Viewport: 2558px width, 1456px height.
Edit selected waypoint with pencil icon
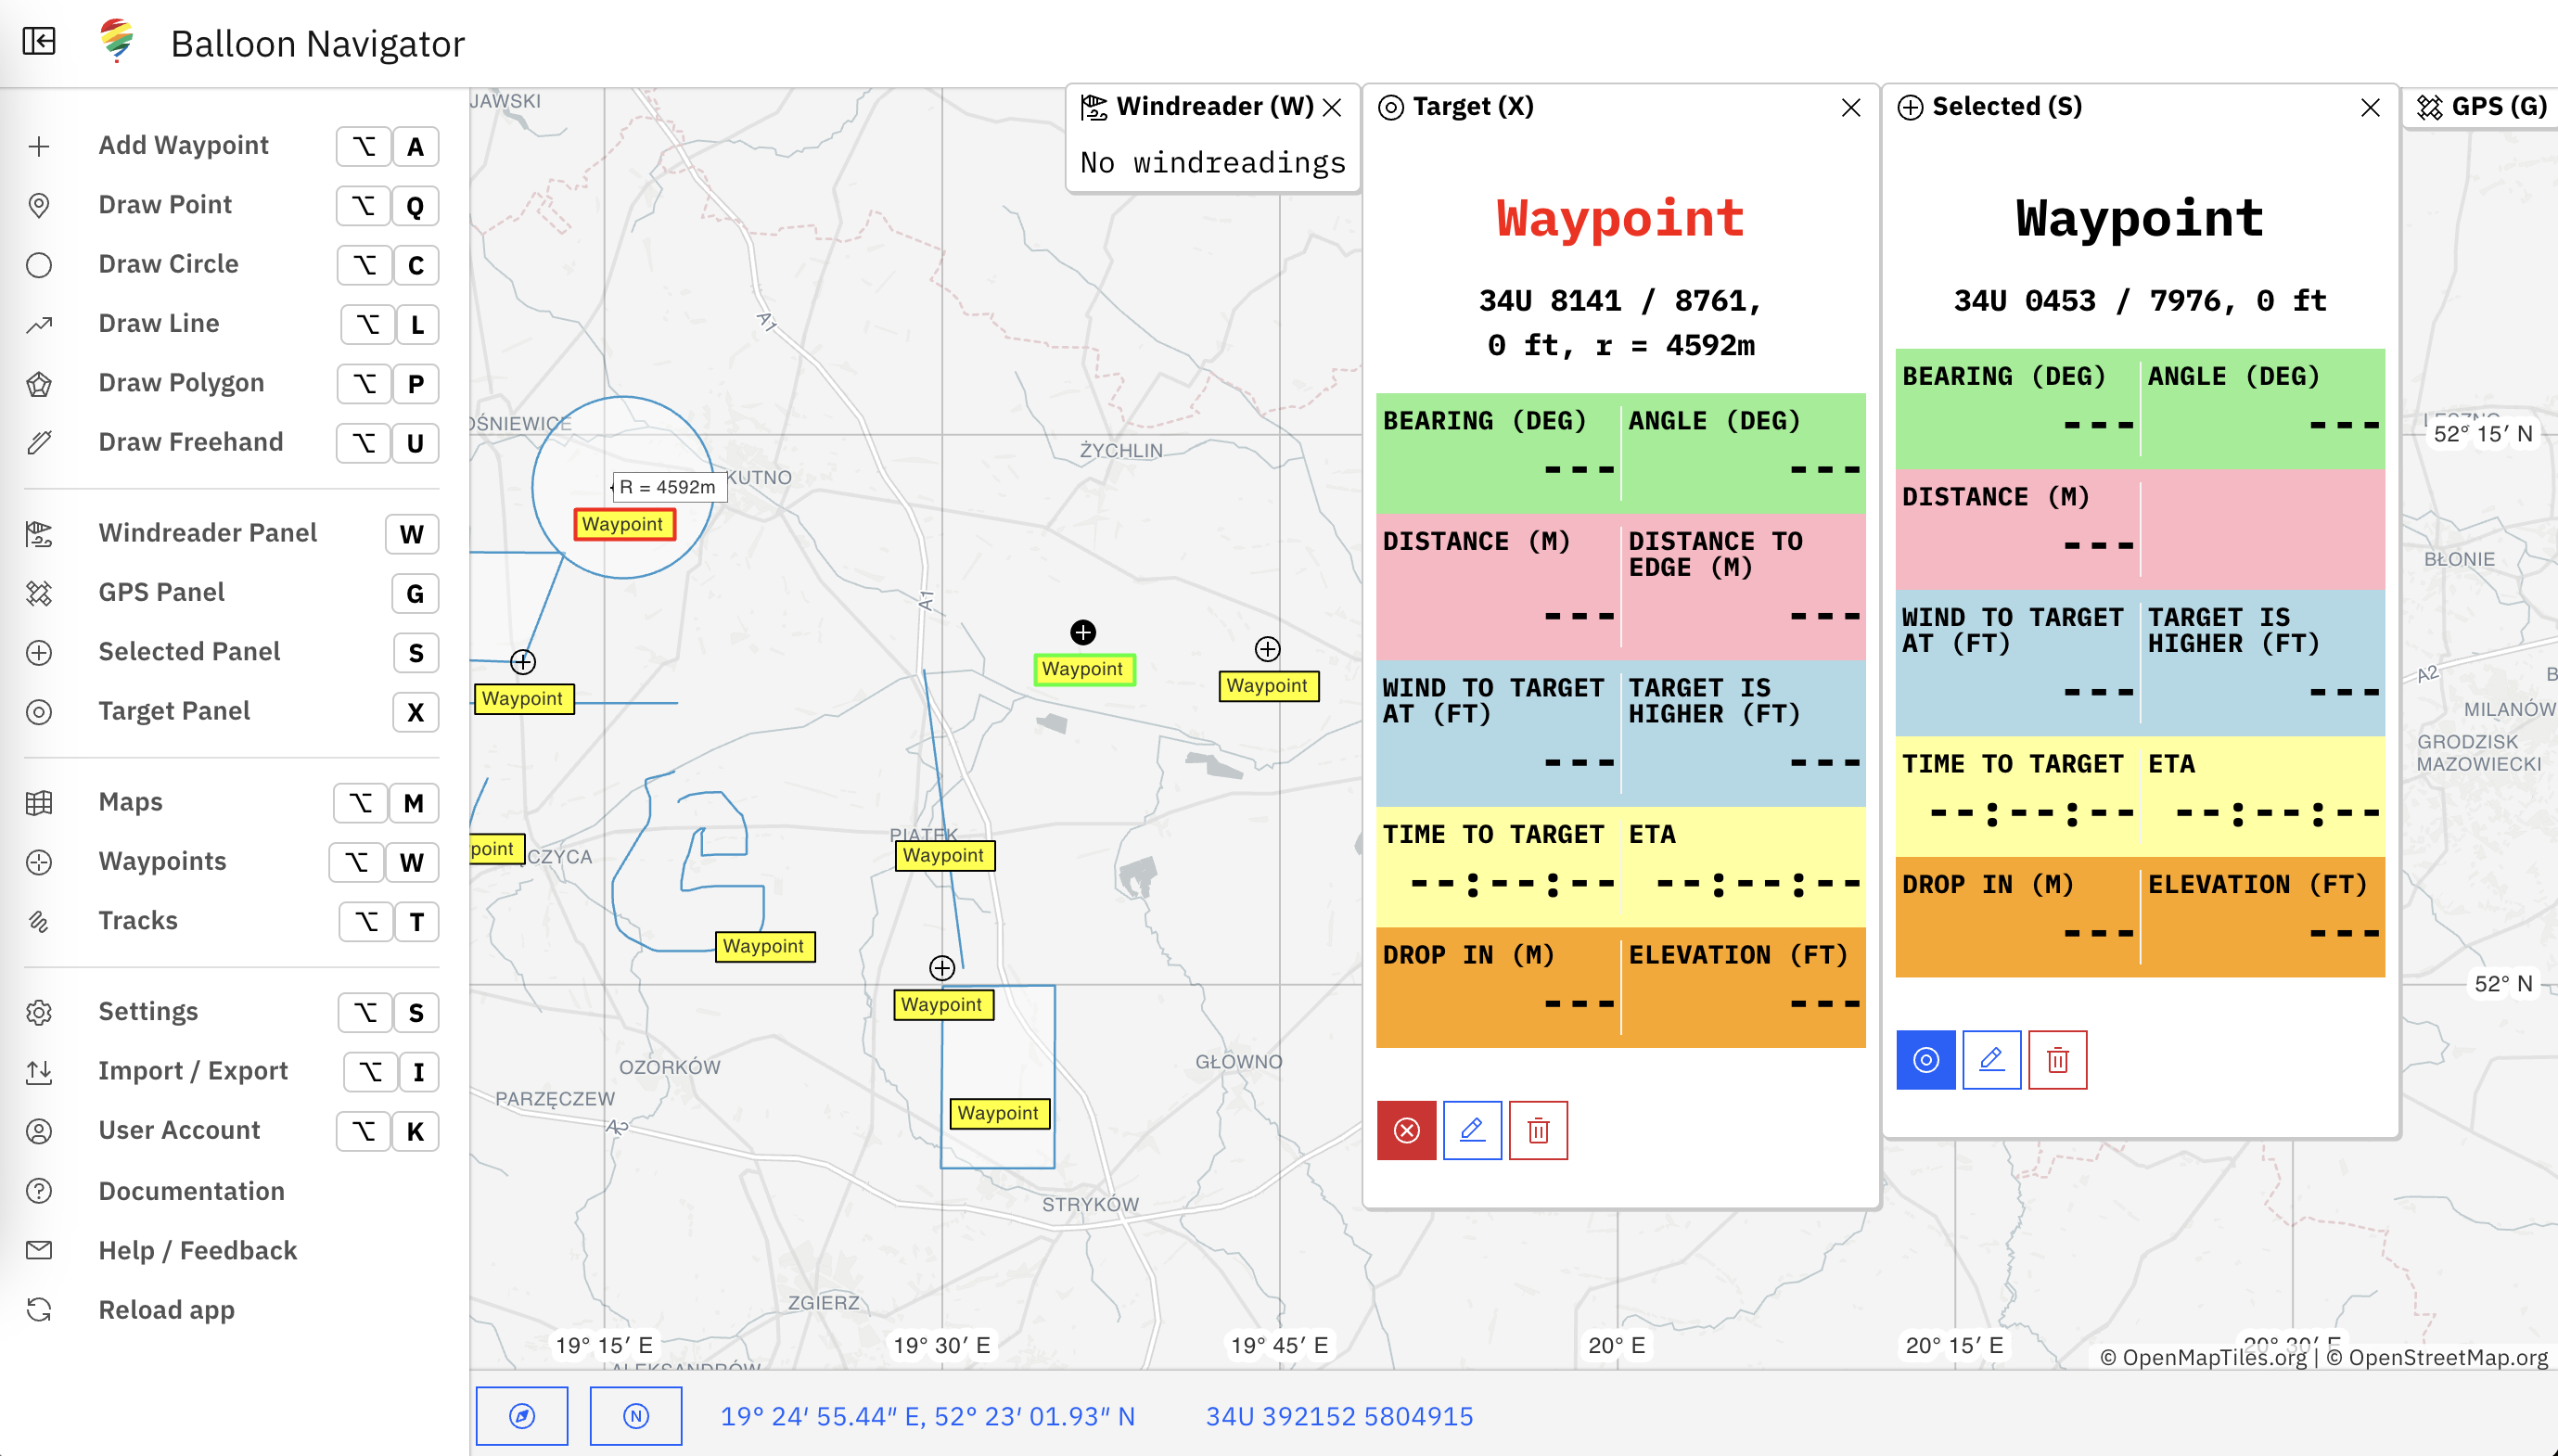tap(1991, 1060)
